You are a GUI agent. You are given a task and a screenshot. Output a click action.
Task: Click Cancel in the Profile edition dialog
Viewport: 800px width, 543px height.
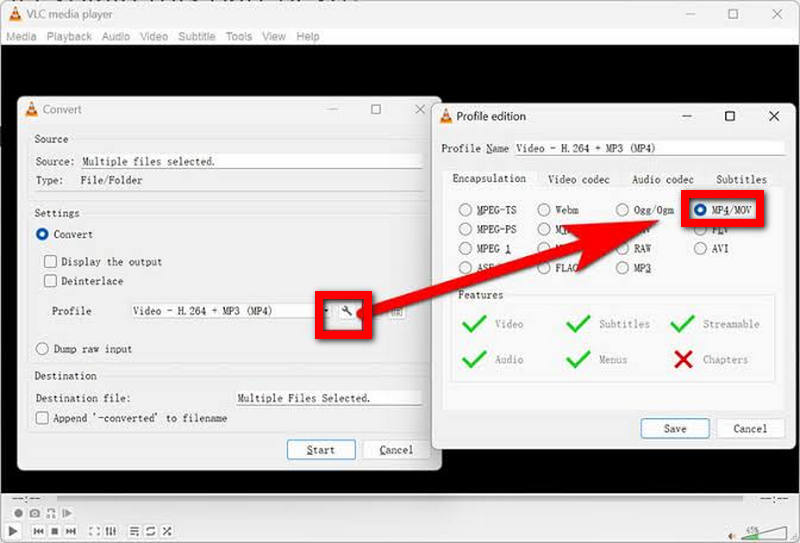coord(750,429)
